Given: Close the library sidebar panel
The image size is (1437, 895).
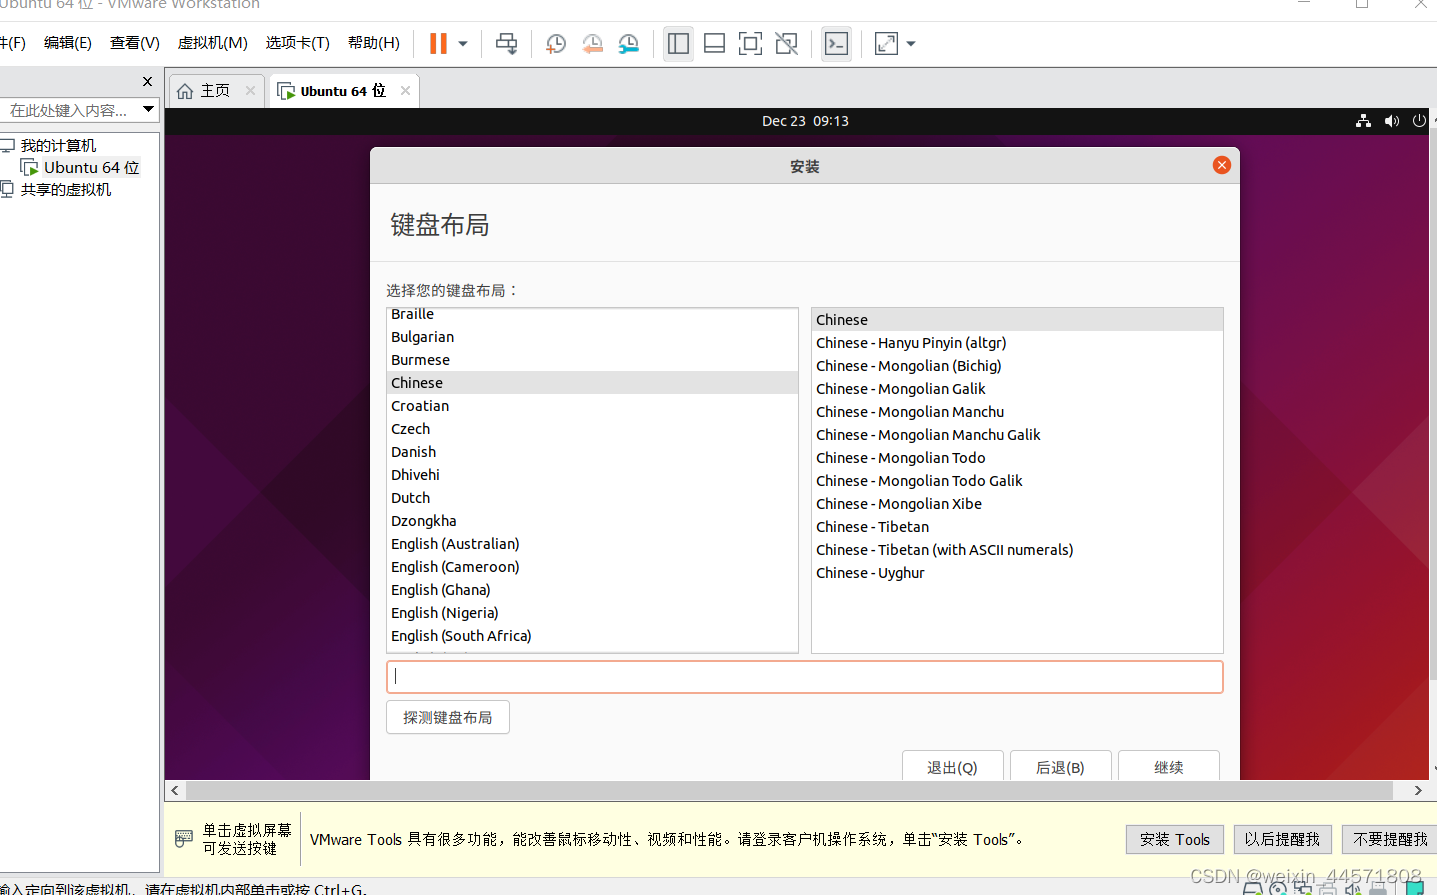Looking at the screenshot, I should [148, 82].
